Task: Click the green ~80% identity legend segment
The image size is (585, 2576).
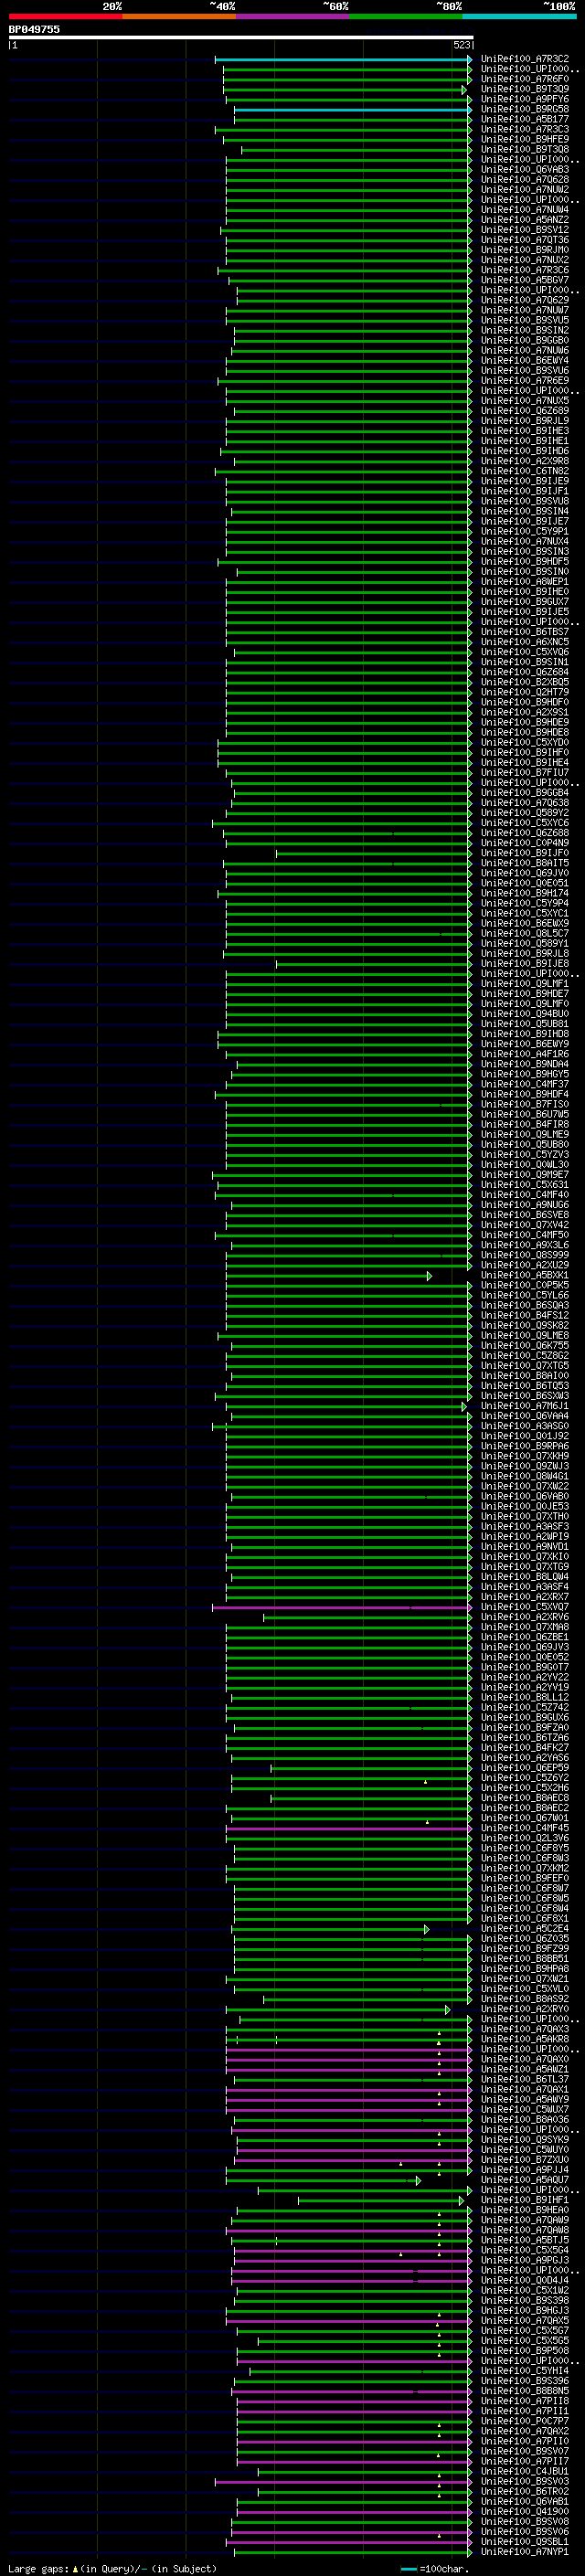Action: point(406,16)
